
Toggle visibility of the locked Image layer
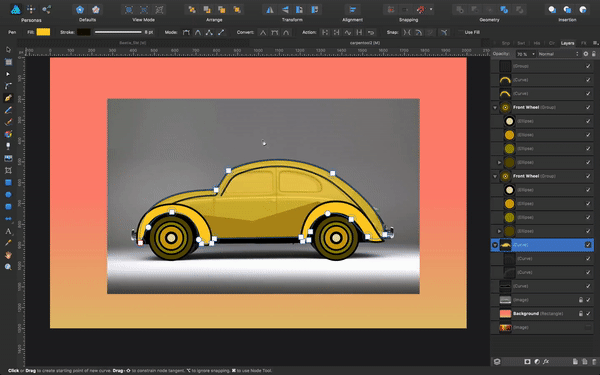(588, 300)
